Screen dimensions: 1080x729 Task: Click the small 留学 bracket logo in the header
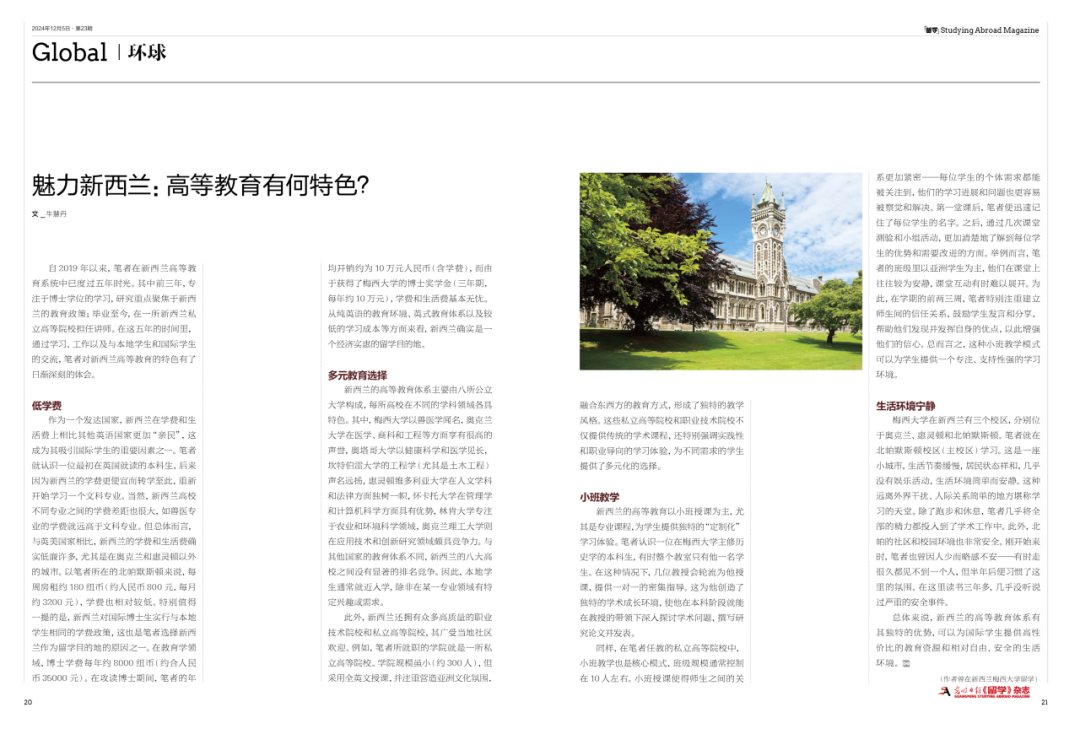(x=931, y=30)
